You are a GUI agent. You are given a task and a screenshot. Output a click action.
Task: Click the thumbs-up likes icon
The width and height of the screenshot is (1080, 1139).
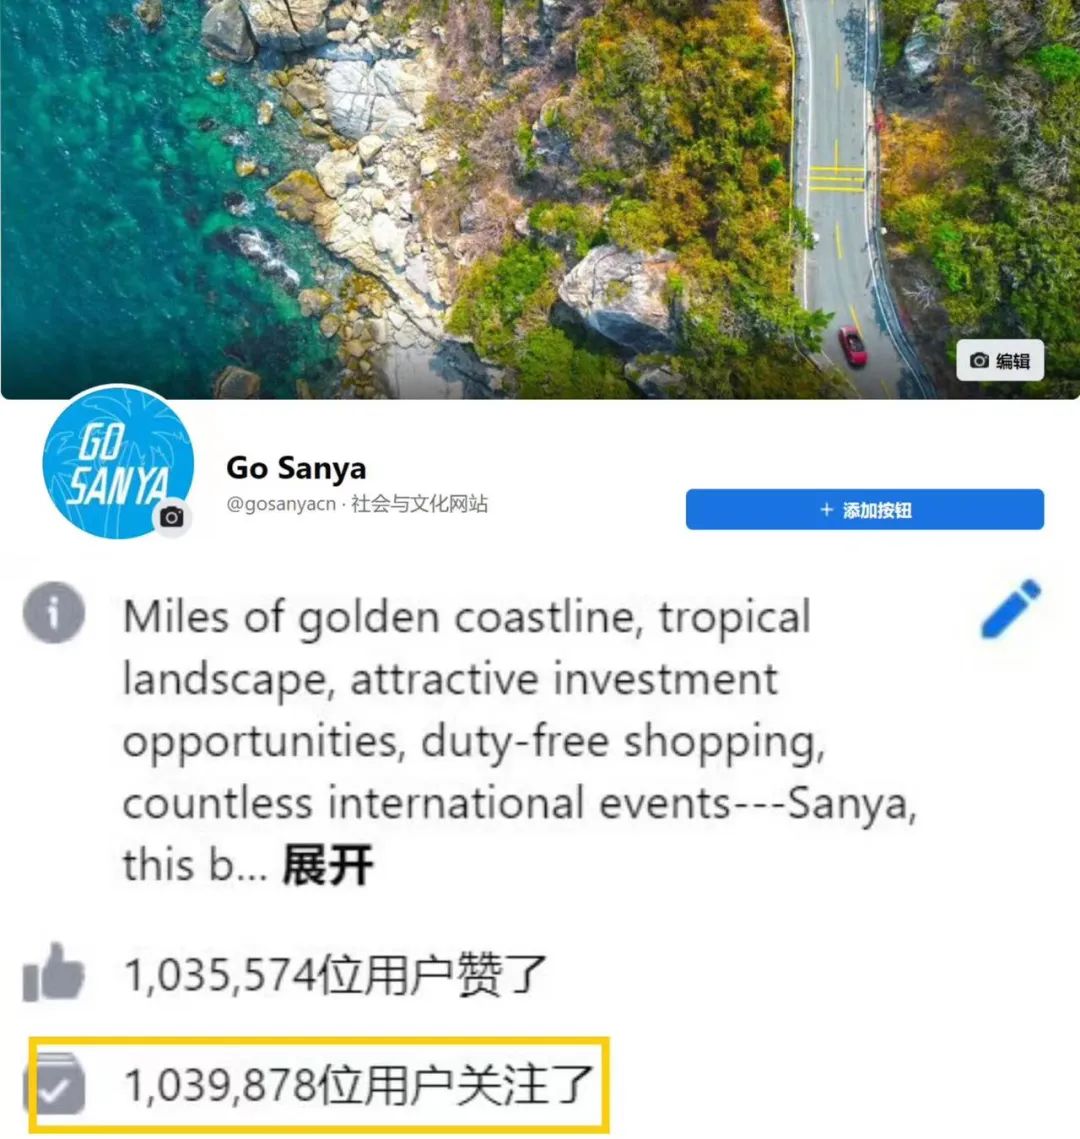(x=53, y=972)
